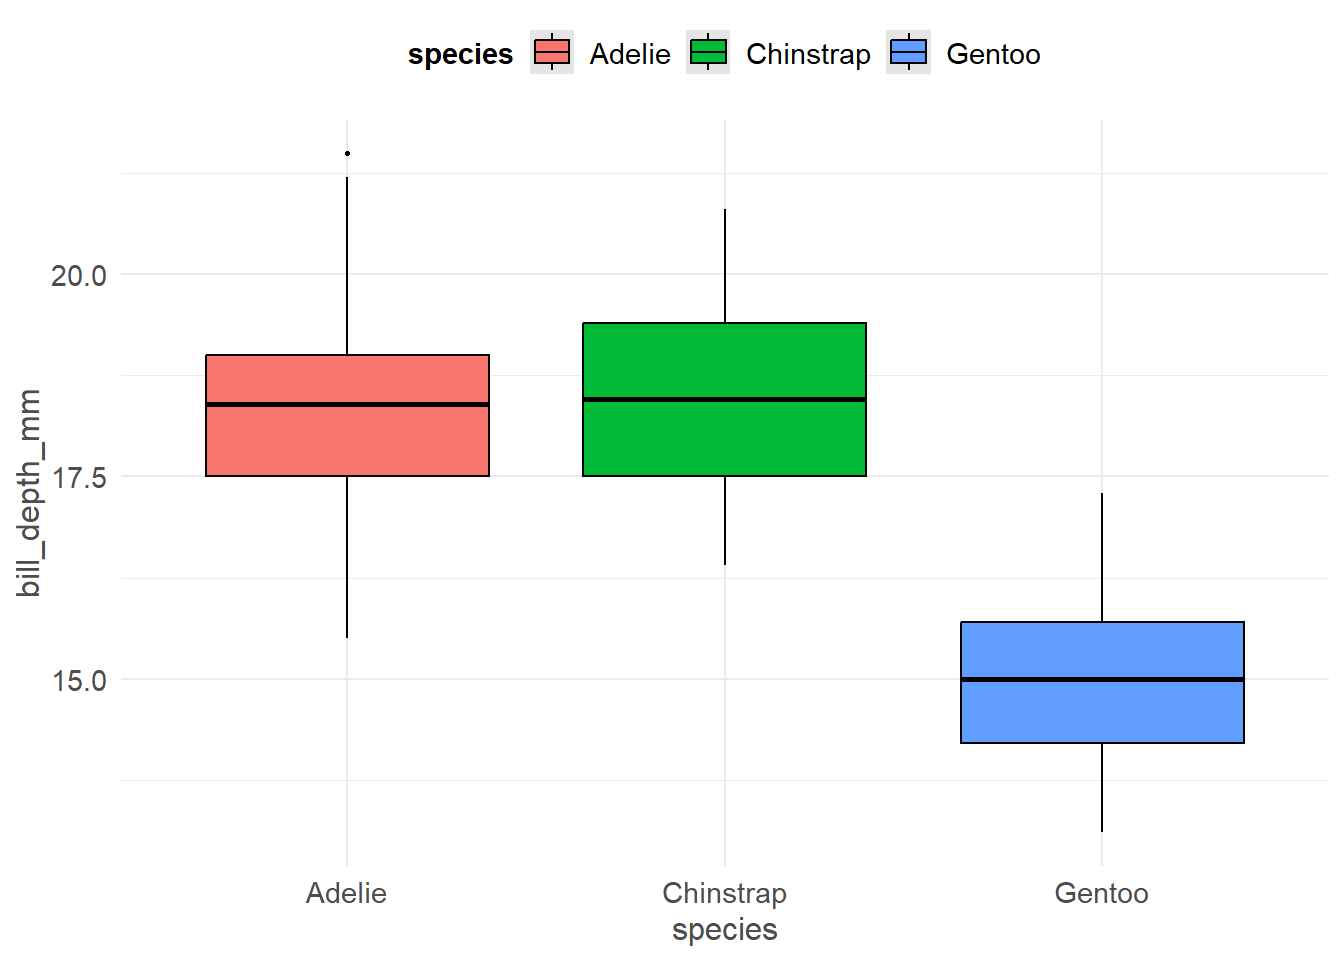This screenshot has width=1344, height=960.
Task: Click the 15.0 y-axis tick label
Action: 78,681
